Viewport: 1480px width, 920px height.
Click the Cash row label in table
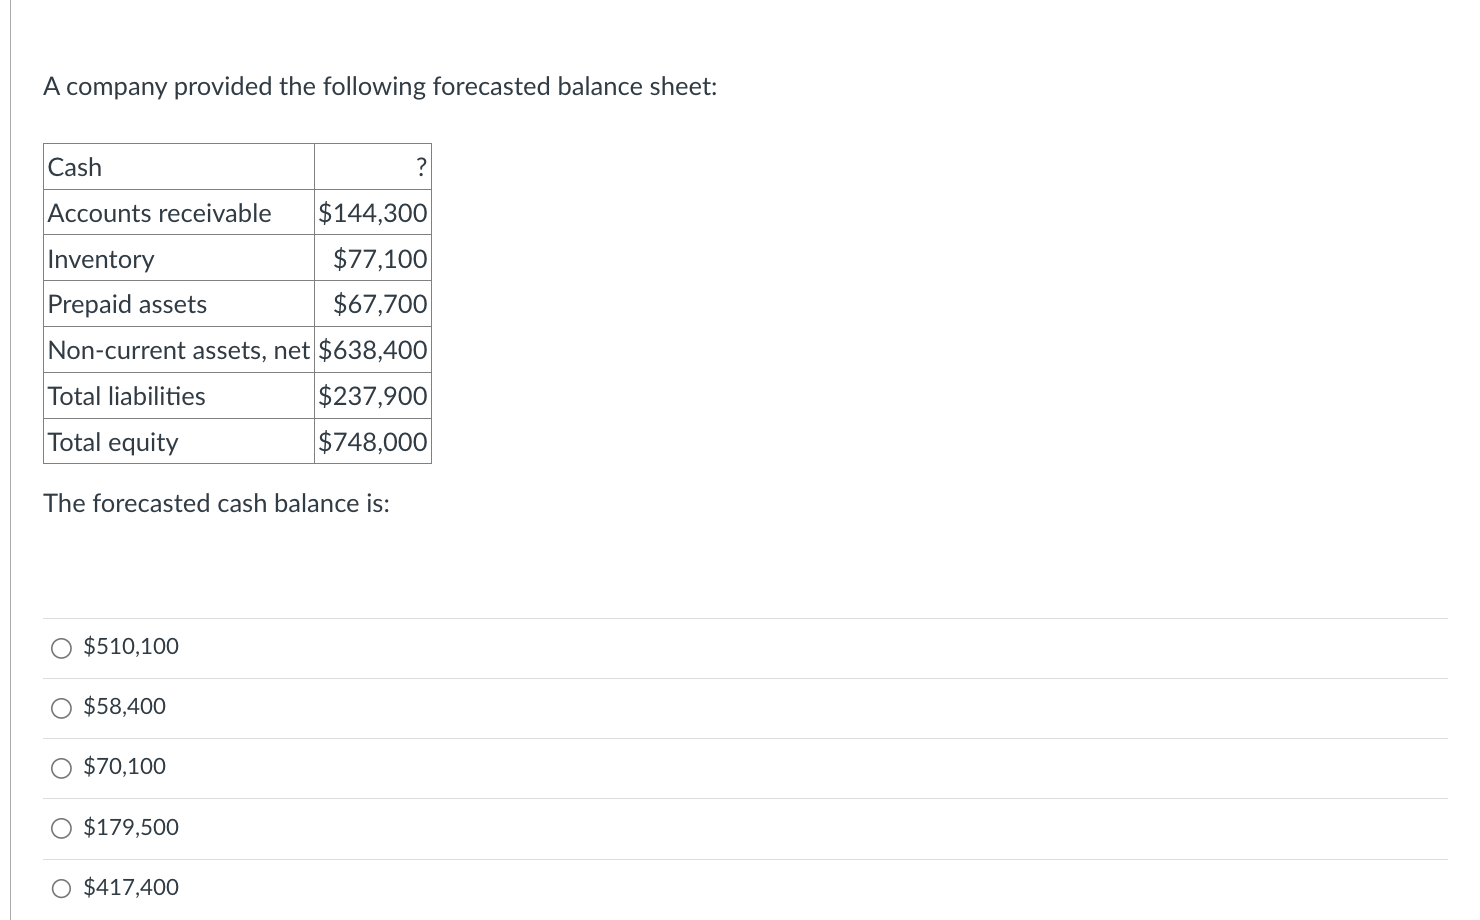point(179,167)
